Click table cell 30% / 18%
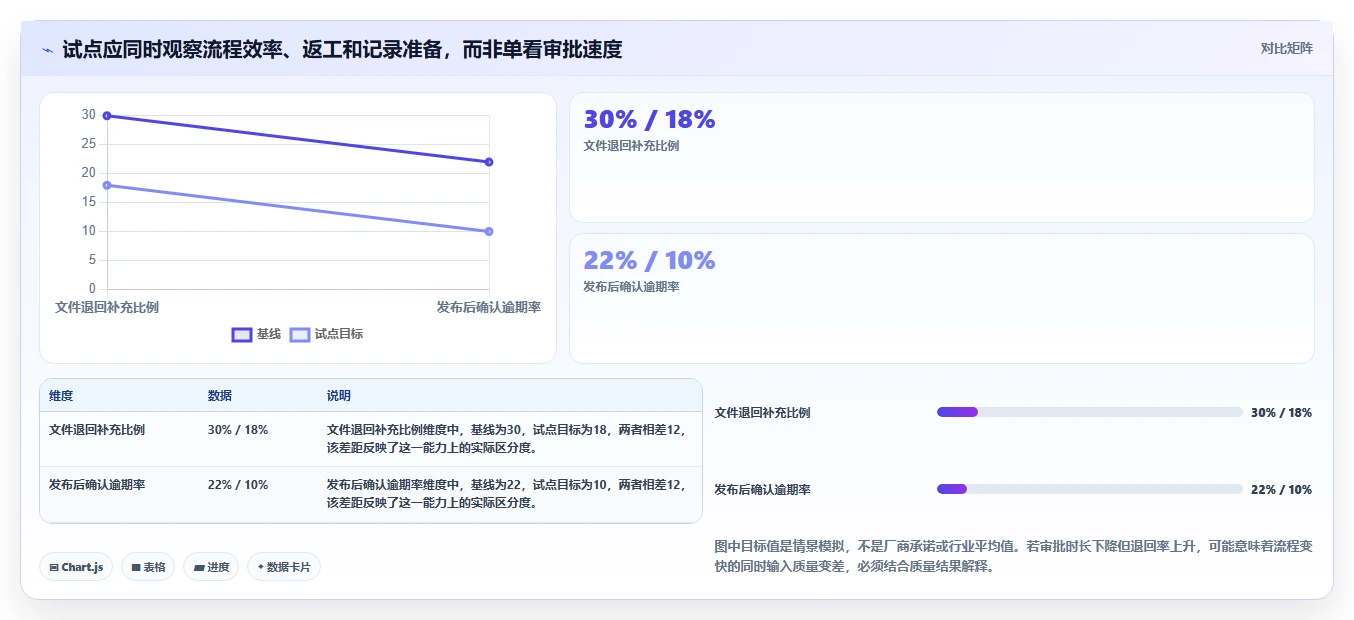Viewport: 1354px width, 620px height. point(238,430)
